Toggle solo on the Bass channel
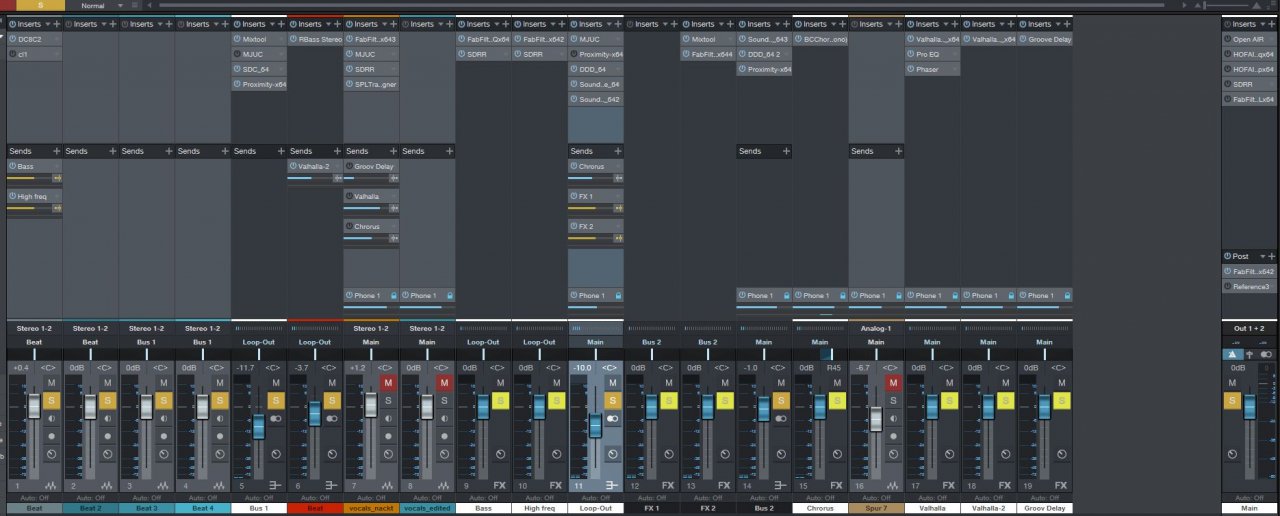Image resolution: width=1280 pixels, height=516 pixels. [x=500, y=400]
